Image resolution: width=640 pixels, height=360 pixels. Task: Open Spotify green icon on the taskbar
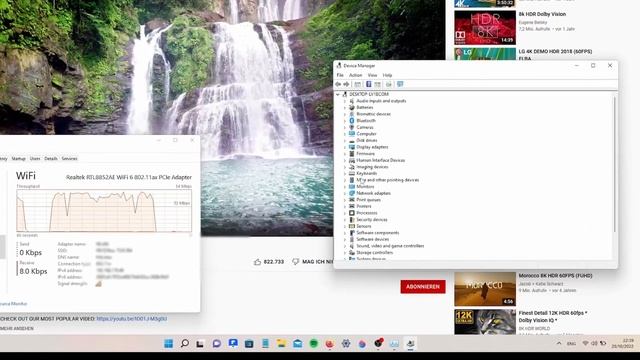313,344
